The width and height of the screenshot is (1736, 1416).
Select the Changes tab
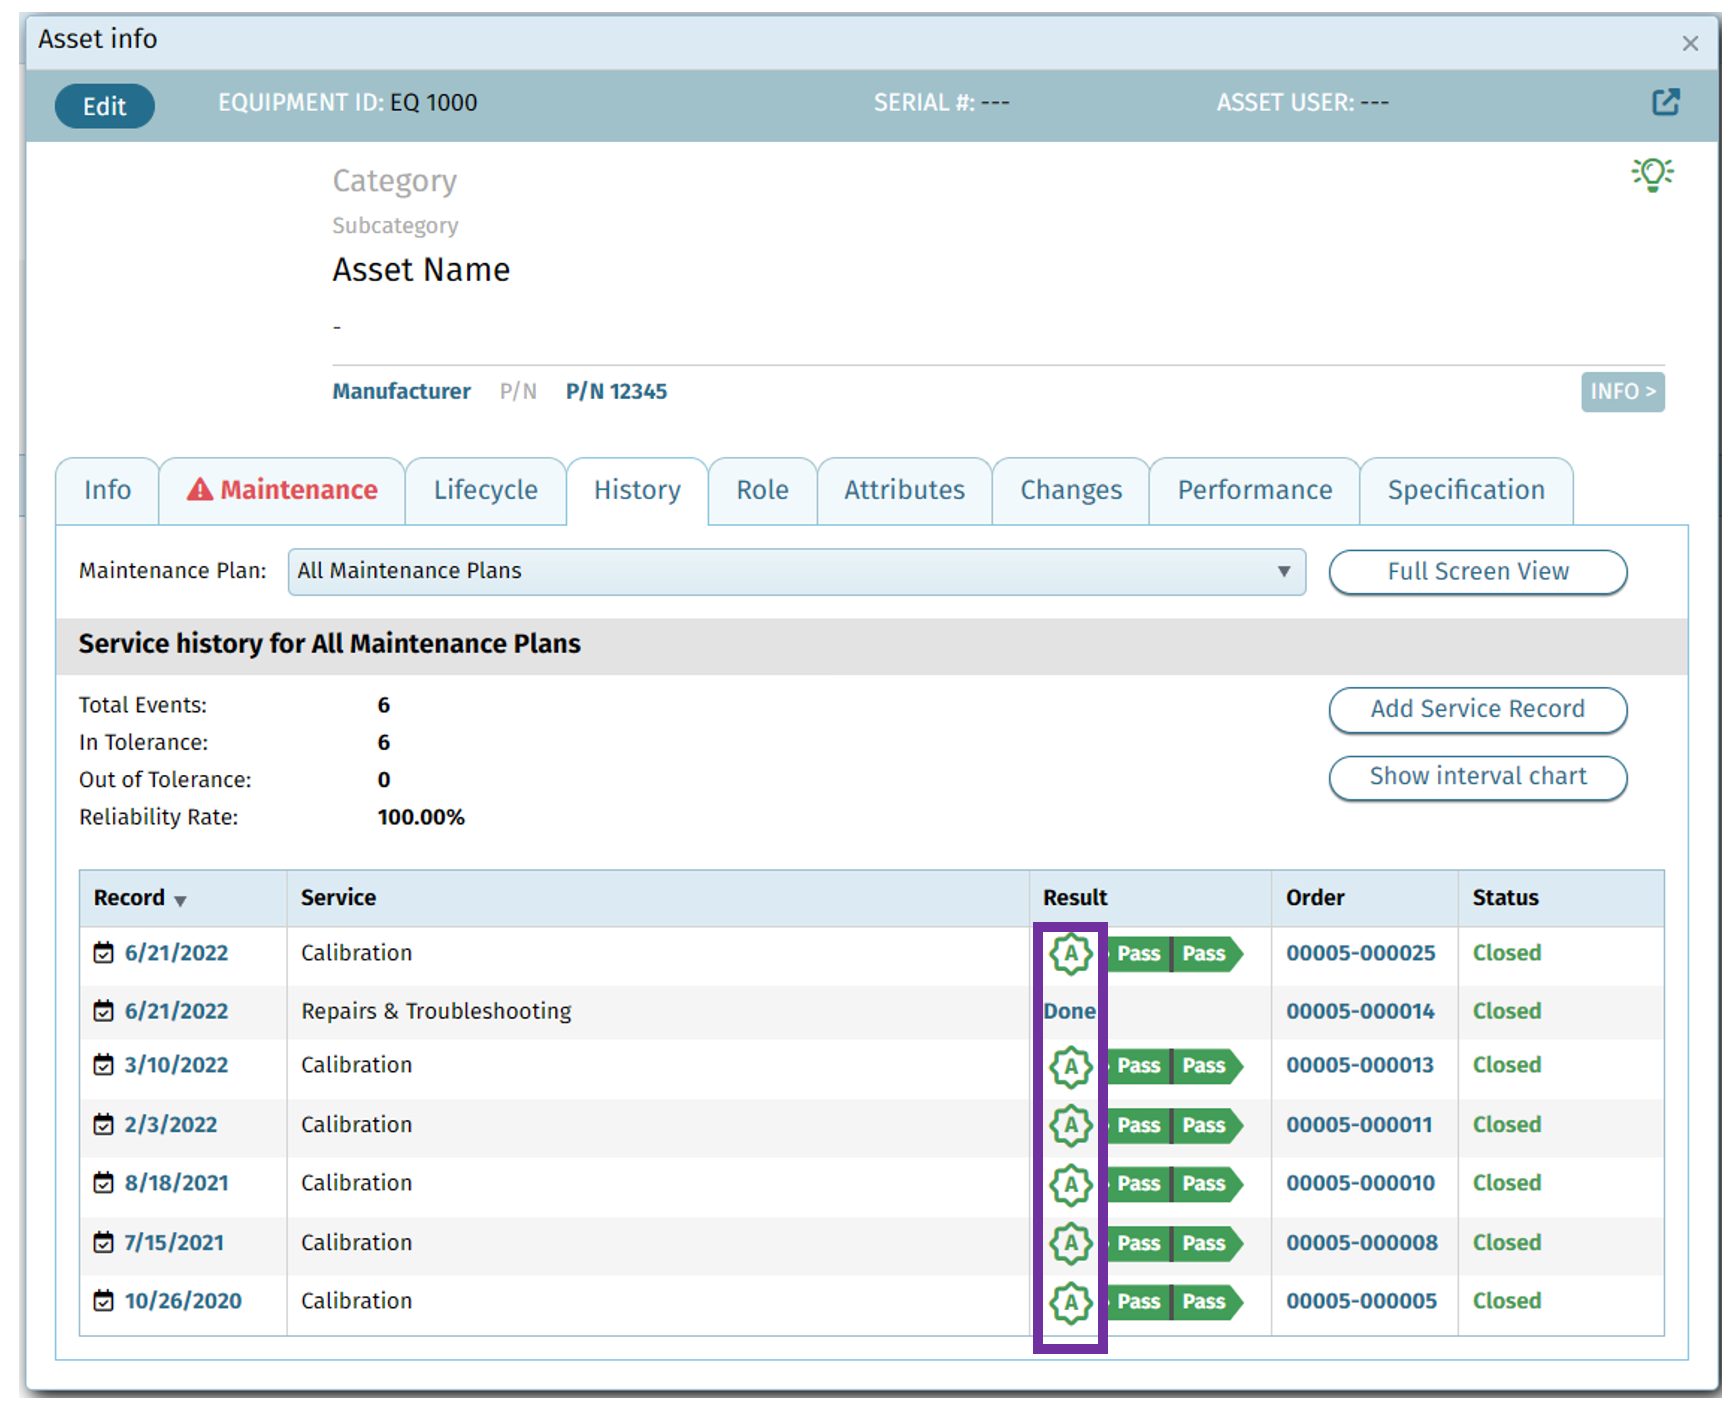pos(1071,490)
